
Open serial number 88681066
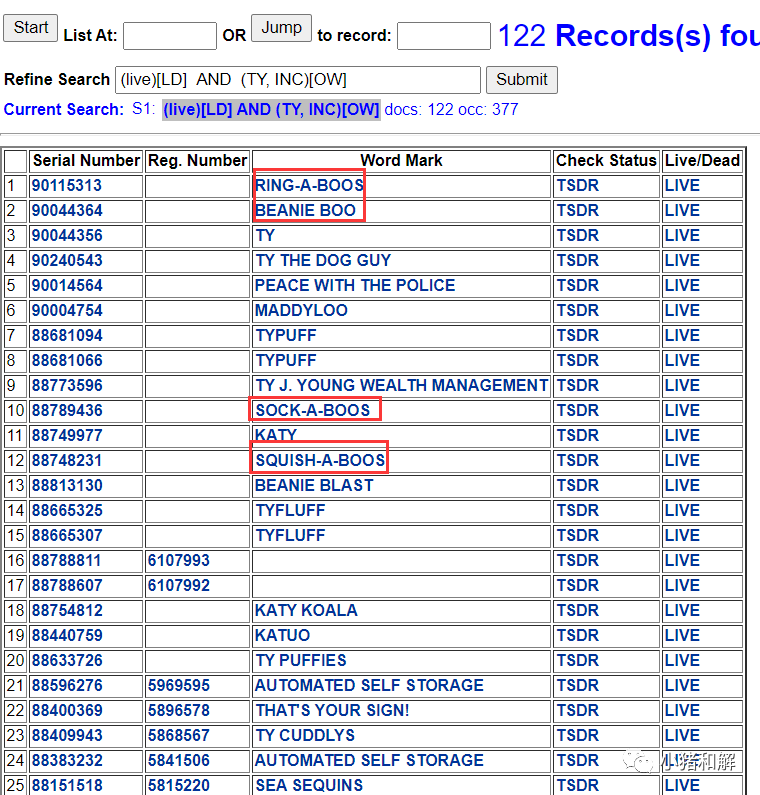tap(67, 360)
